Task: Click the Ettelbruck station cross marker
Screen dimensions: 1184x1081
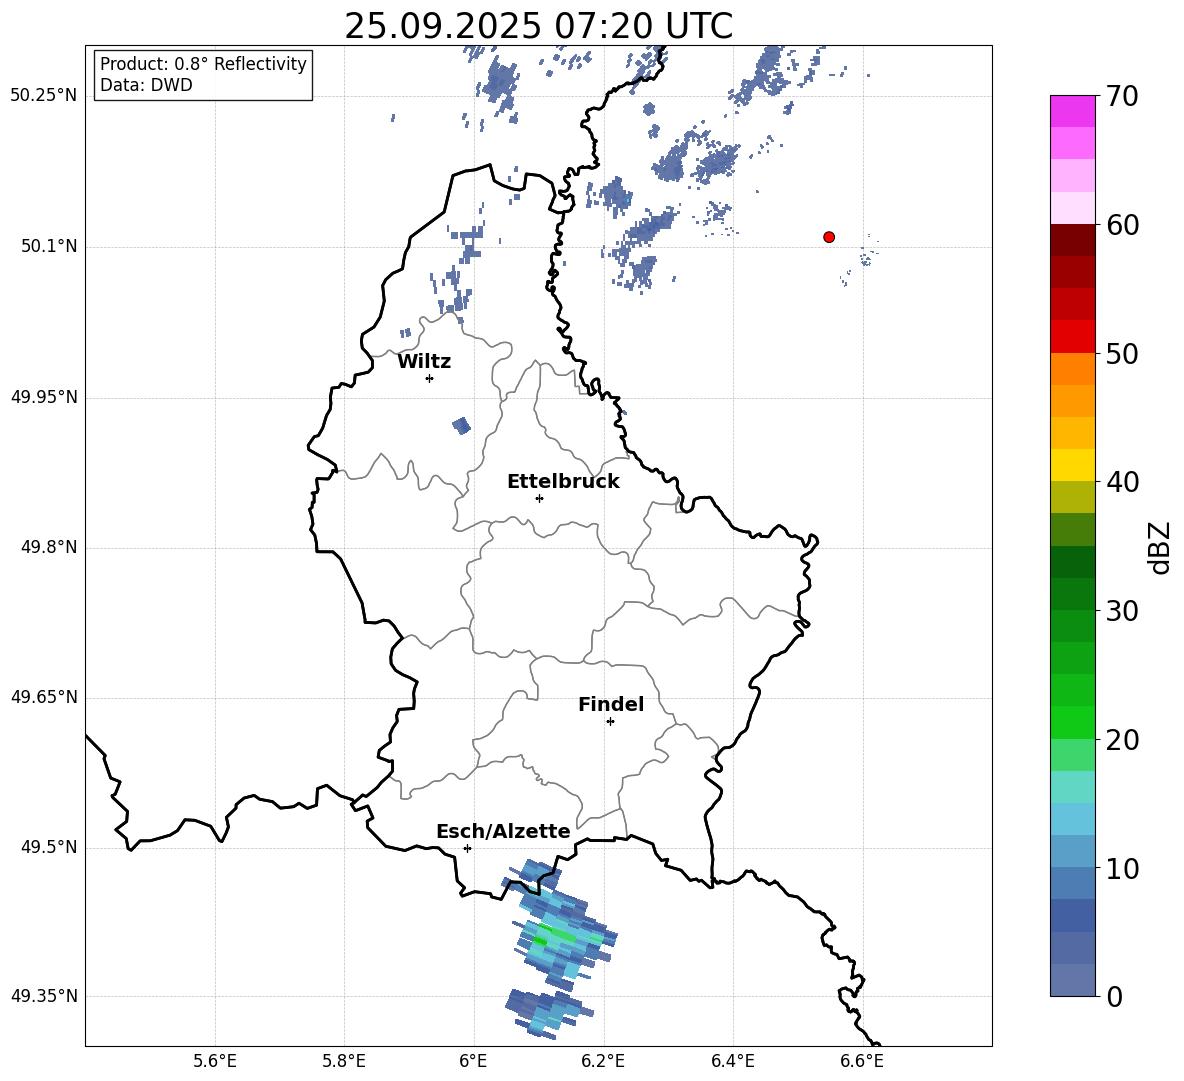Action: (x=539, y=498)
